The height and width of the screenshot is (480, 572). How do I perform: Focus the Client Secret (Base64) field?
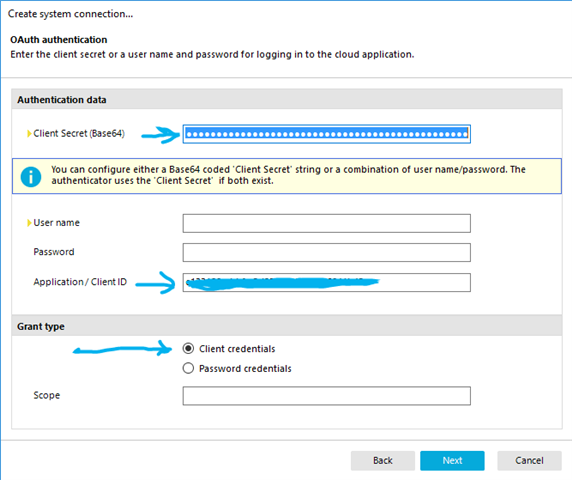coord(326,134)
